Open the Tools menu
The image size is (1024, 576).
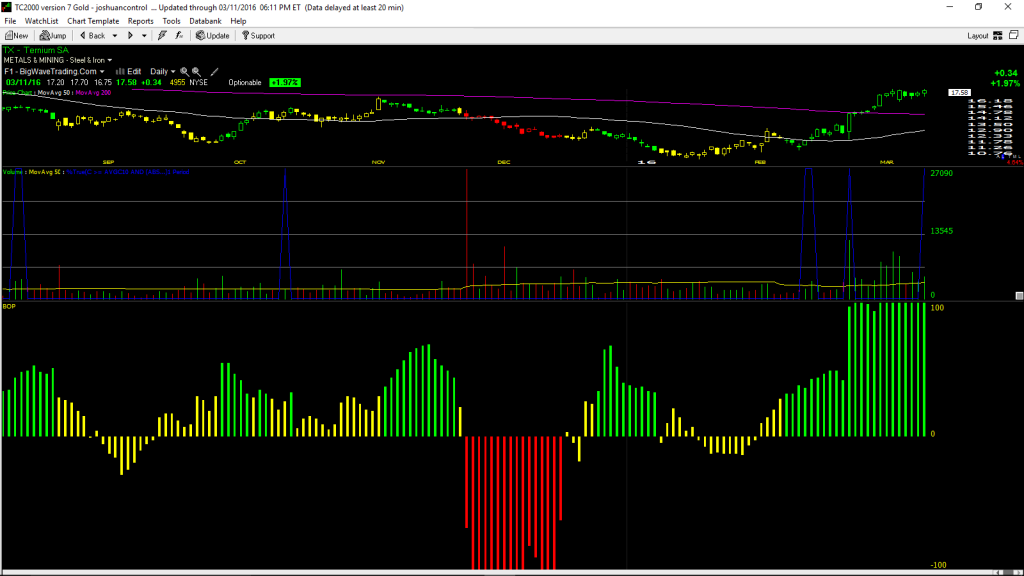click(x=171, y=21)
